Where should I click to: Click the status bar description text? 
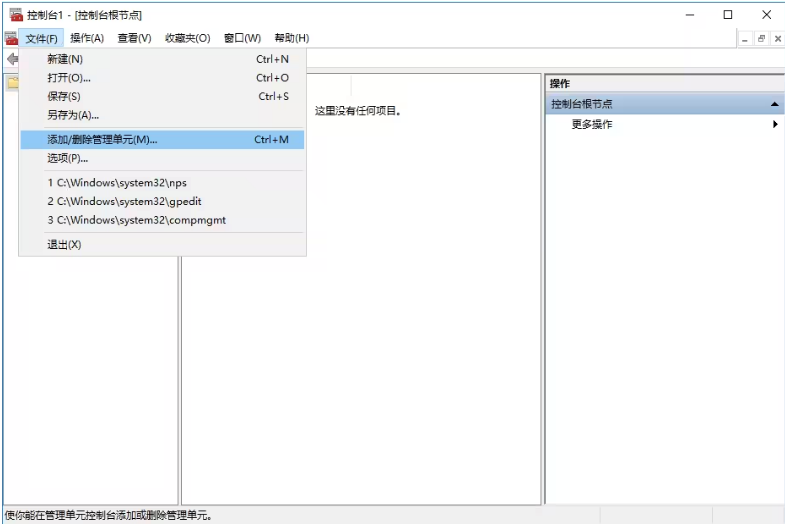(x=108, y=515)
